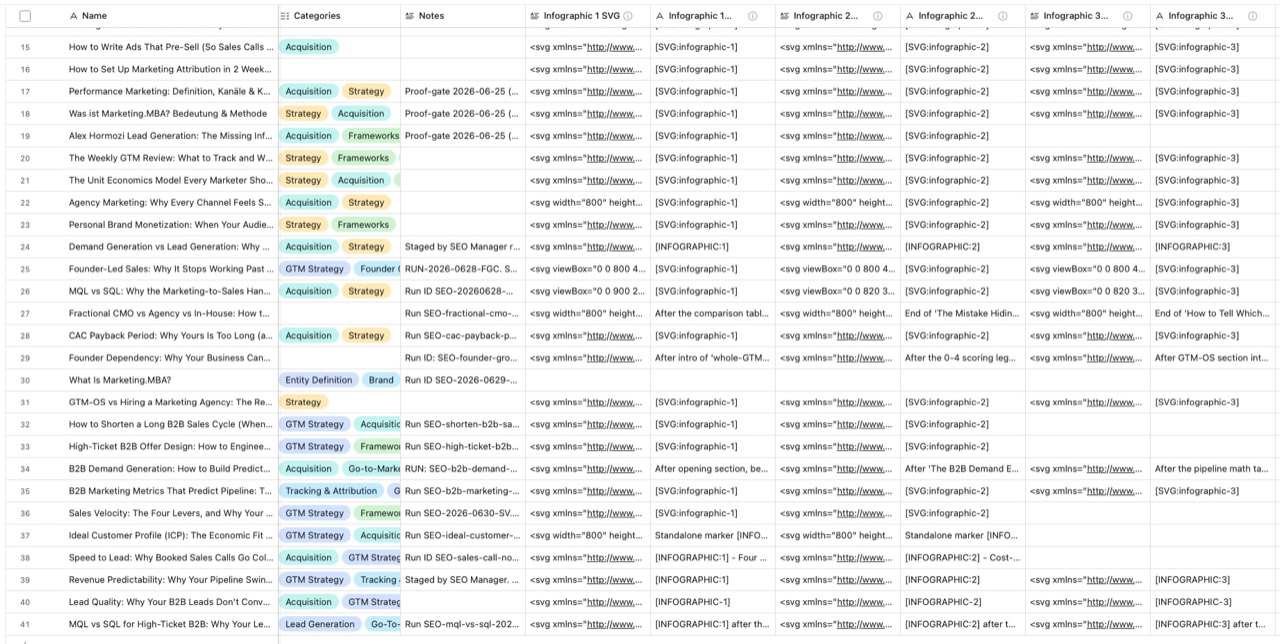
Task: Click 'Standalone marker' Infographic 1 cell in row 37
Action: point(713,535)
